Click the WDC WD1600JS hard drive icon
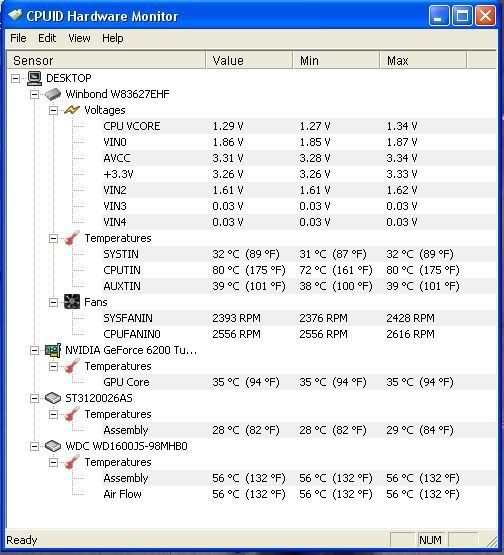This screenshot has height=555, width=504. point(53,446)
